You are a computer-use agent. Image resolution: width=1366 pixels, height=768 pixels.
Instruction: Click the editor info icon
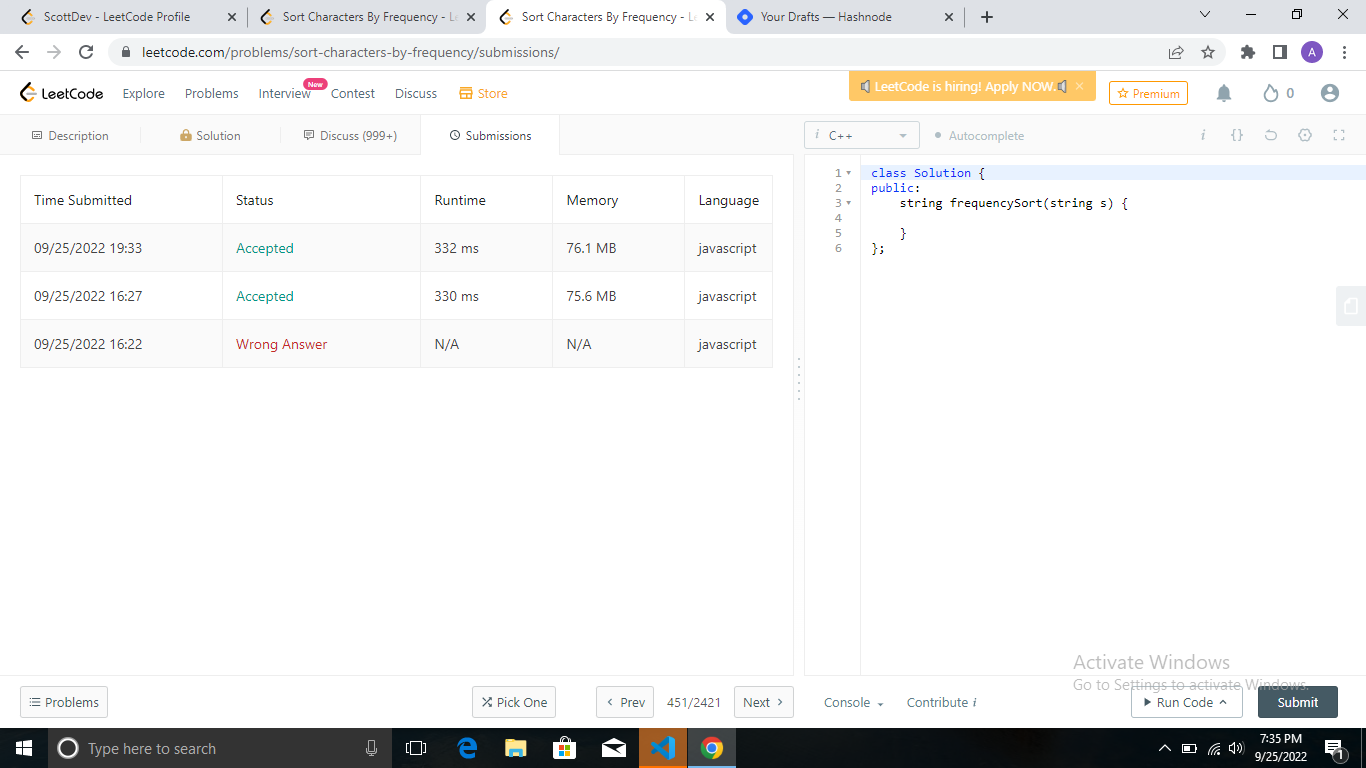point(1203,135)
